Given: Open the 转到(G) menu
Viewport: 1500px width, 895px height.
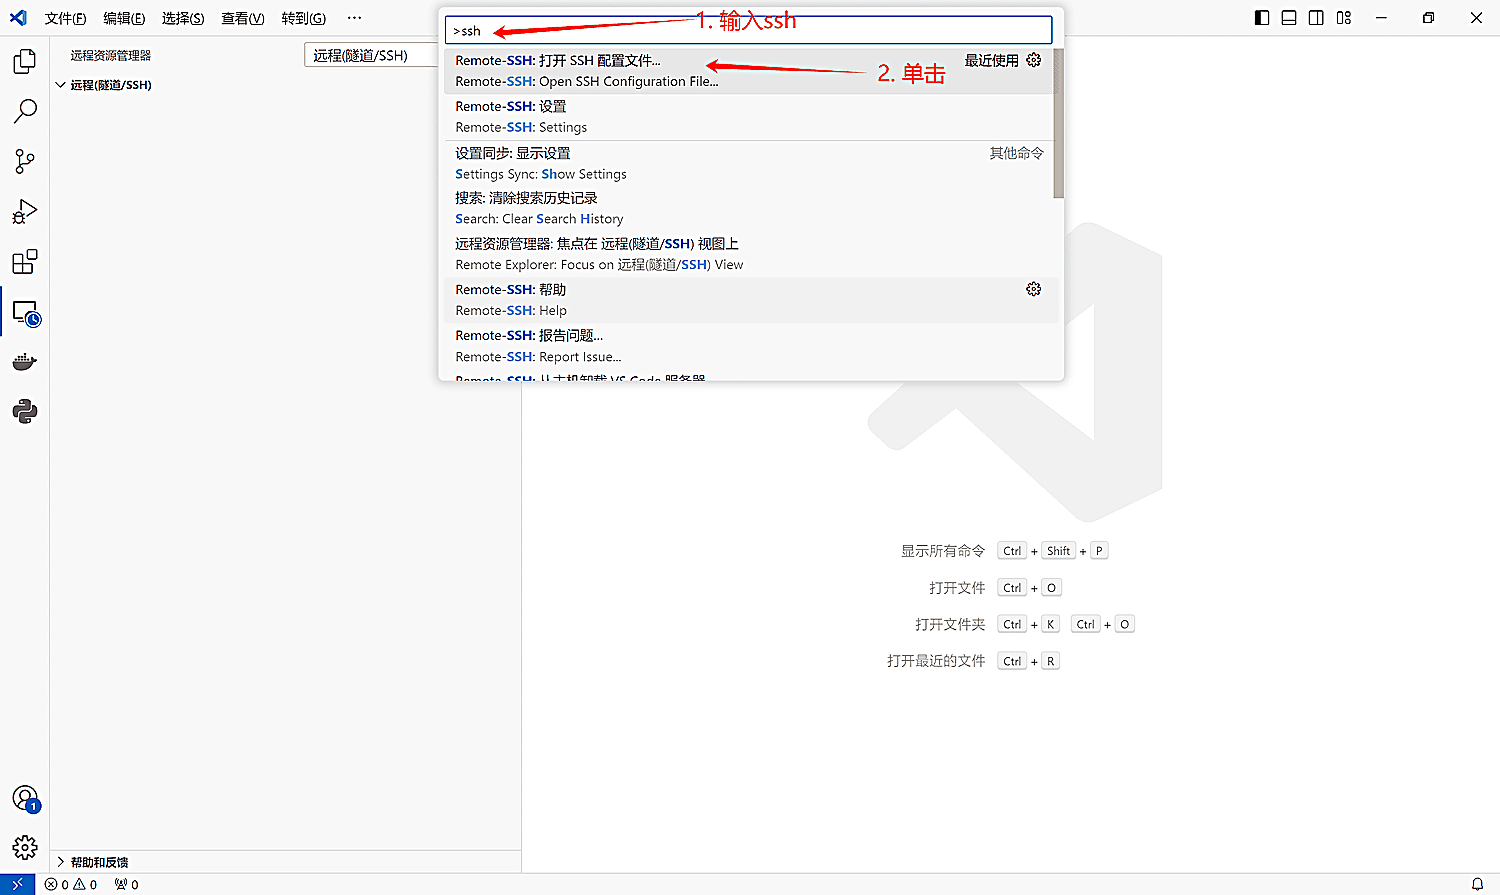Looking at the screenshot, I should tap(303, 18).
